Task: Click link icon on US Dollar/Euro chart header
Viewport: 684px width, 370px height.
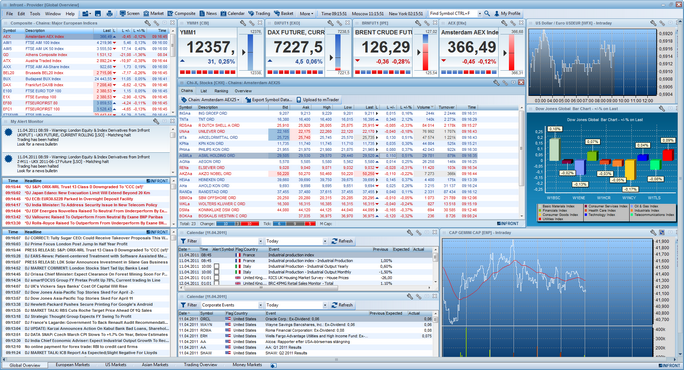Action: [662, 23]
